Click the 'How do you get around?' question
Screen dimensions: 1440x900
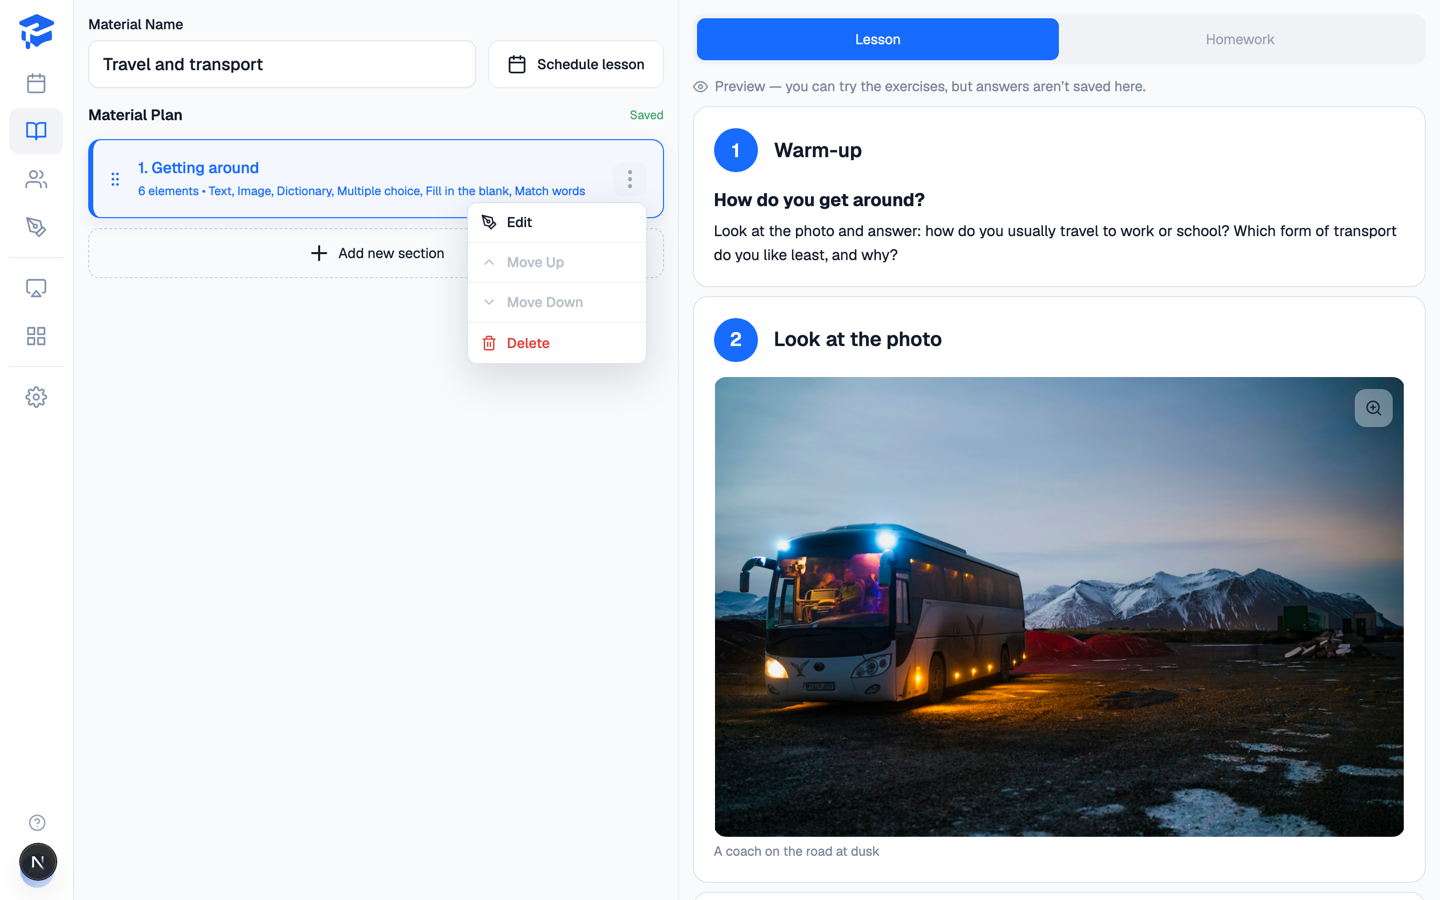[x=819, y=200]
